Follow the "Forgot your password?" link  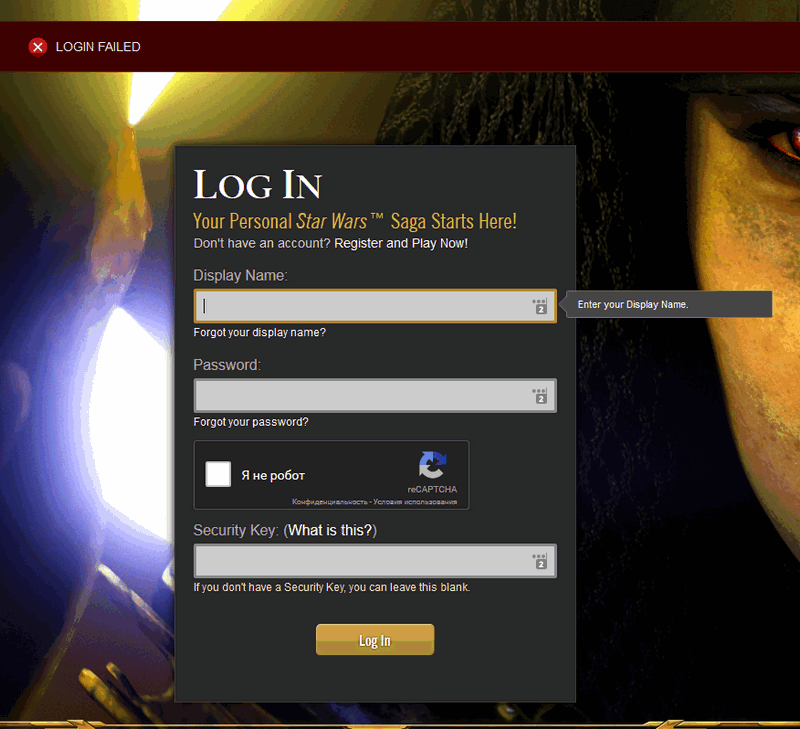tap(251, 422)
